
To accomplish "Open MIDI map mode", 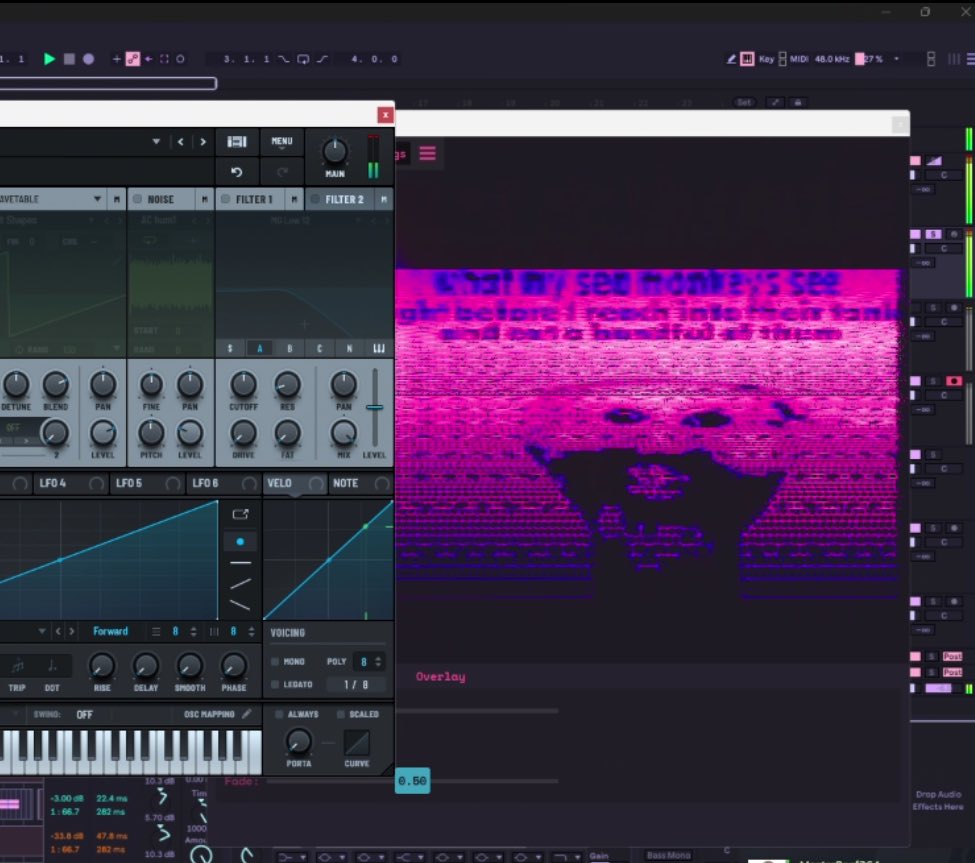I will coord(799,59).
